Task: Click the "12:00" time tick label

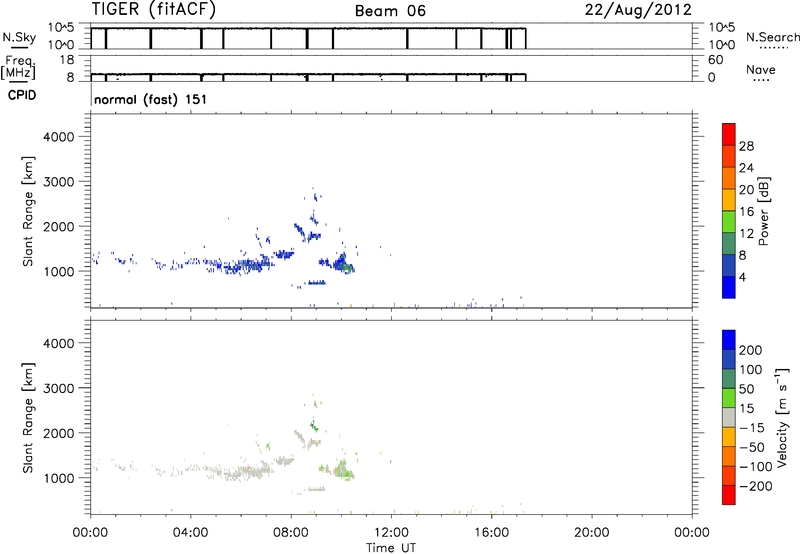Action: point(391,533)
